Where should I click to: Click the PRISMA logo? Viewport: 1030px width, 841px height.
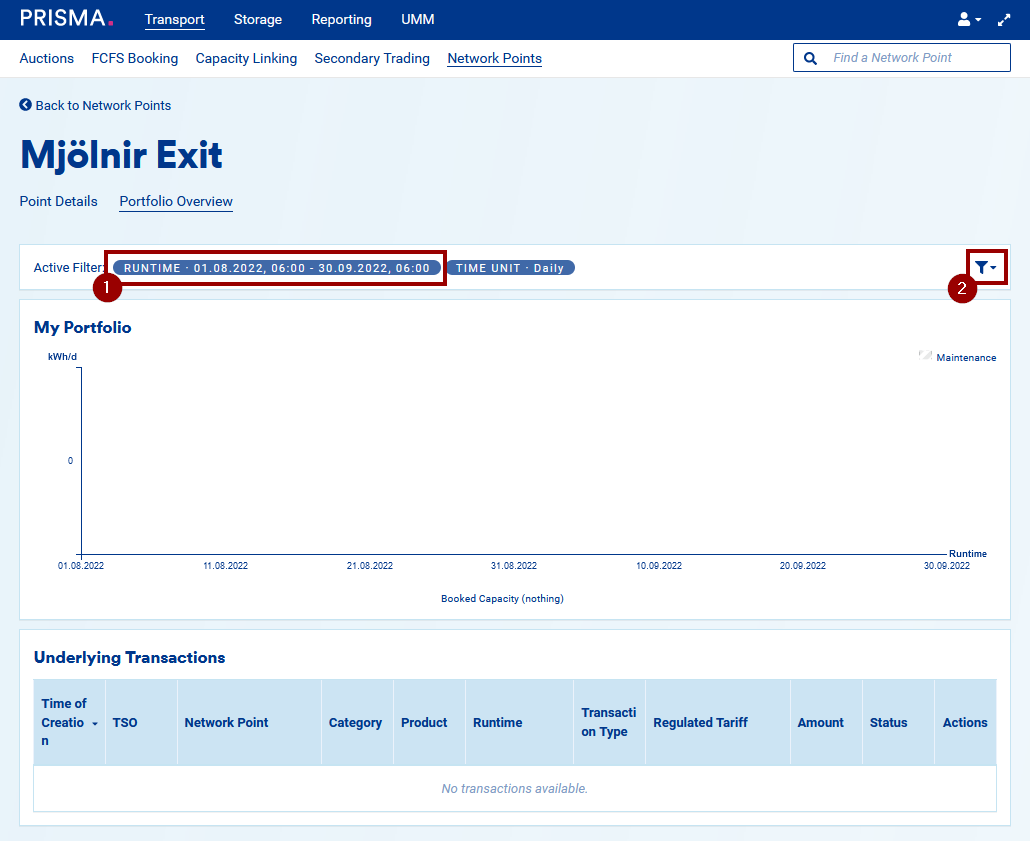point(66,19)
